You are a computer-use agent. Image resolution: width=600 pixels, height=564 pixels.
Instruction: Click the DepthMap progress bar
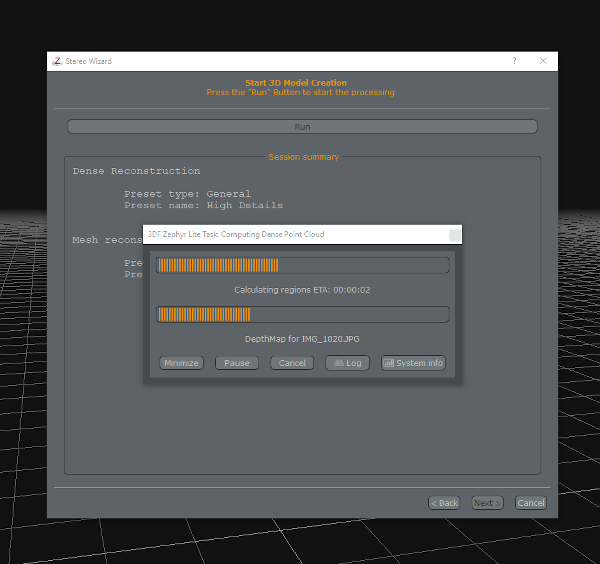pyautogui.click(x=302, y=315)
